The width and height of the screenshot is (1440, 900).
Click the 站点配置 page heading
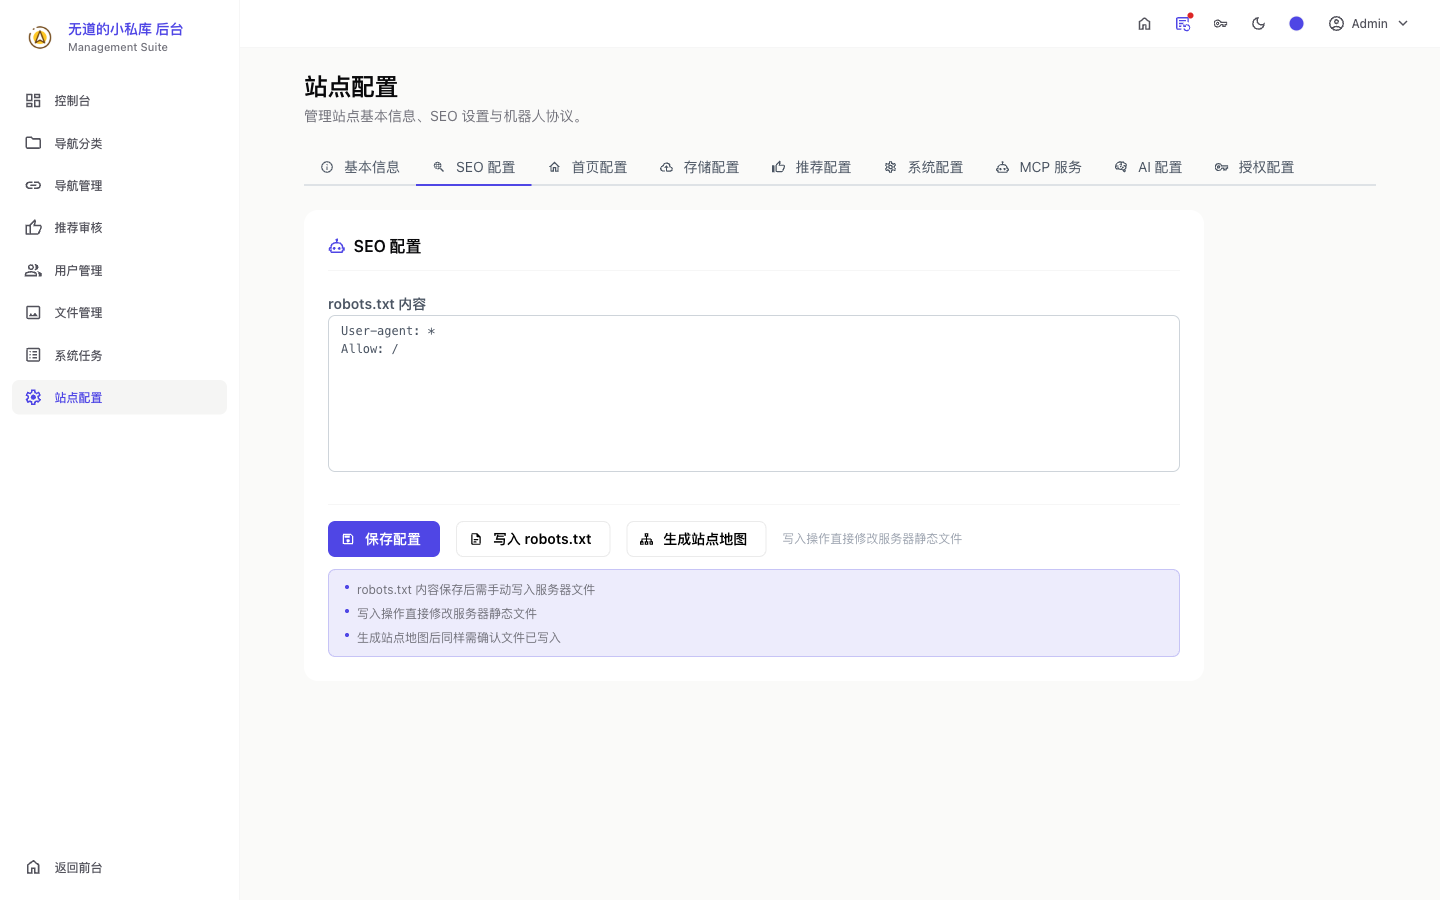(351, 87)
